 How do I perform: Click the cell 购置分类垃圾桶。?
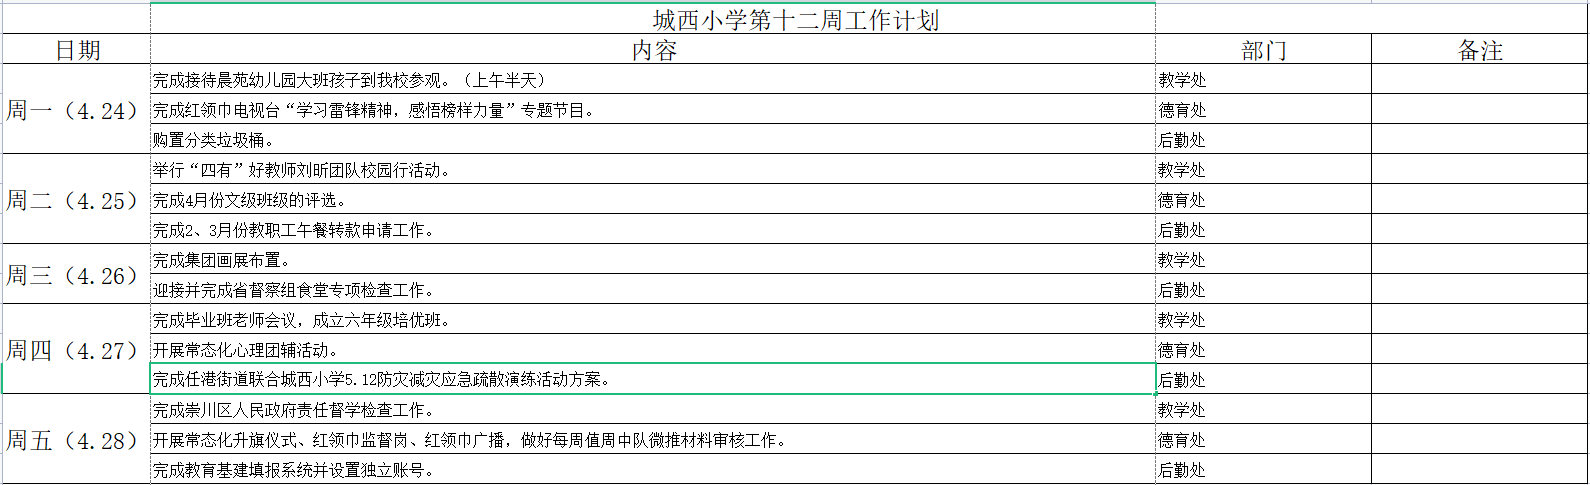pyautogui.click(x=653, y=139)
